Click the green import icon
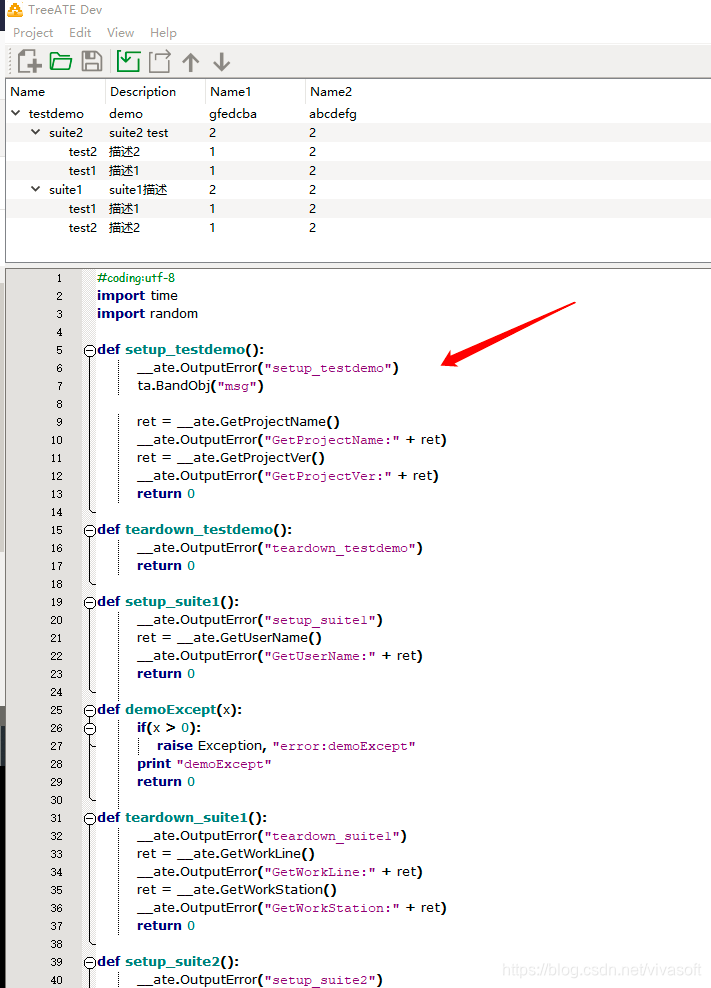The image size is (711, 988). [128, 61]
